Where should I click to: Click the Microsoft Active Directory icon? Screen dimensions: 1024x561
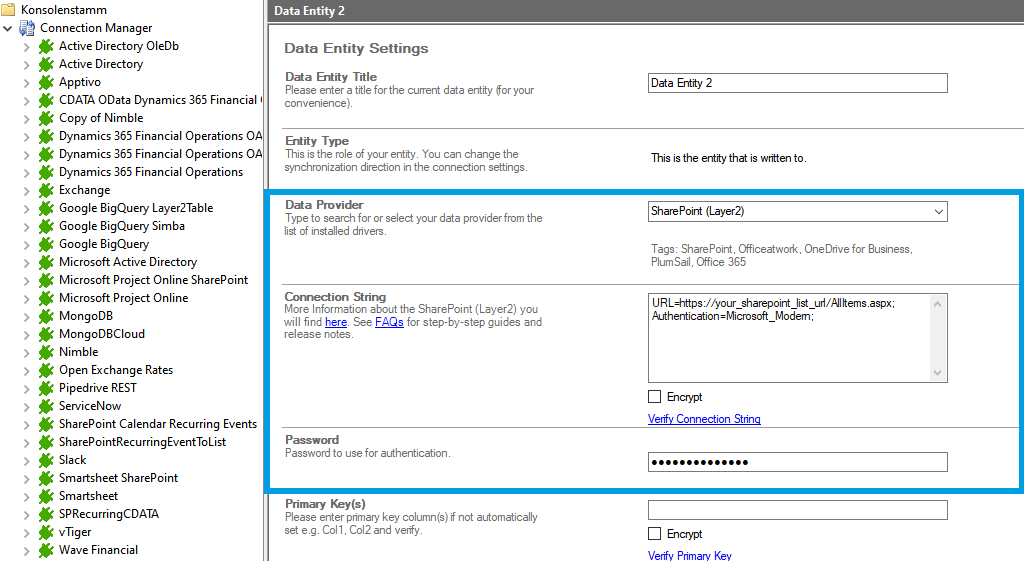point(46,262)
